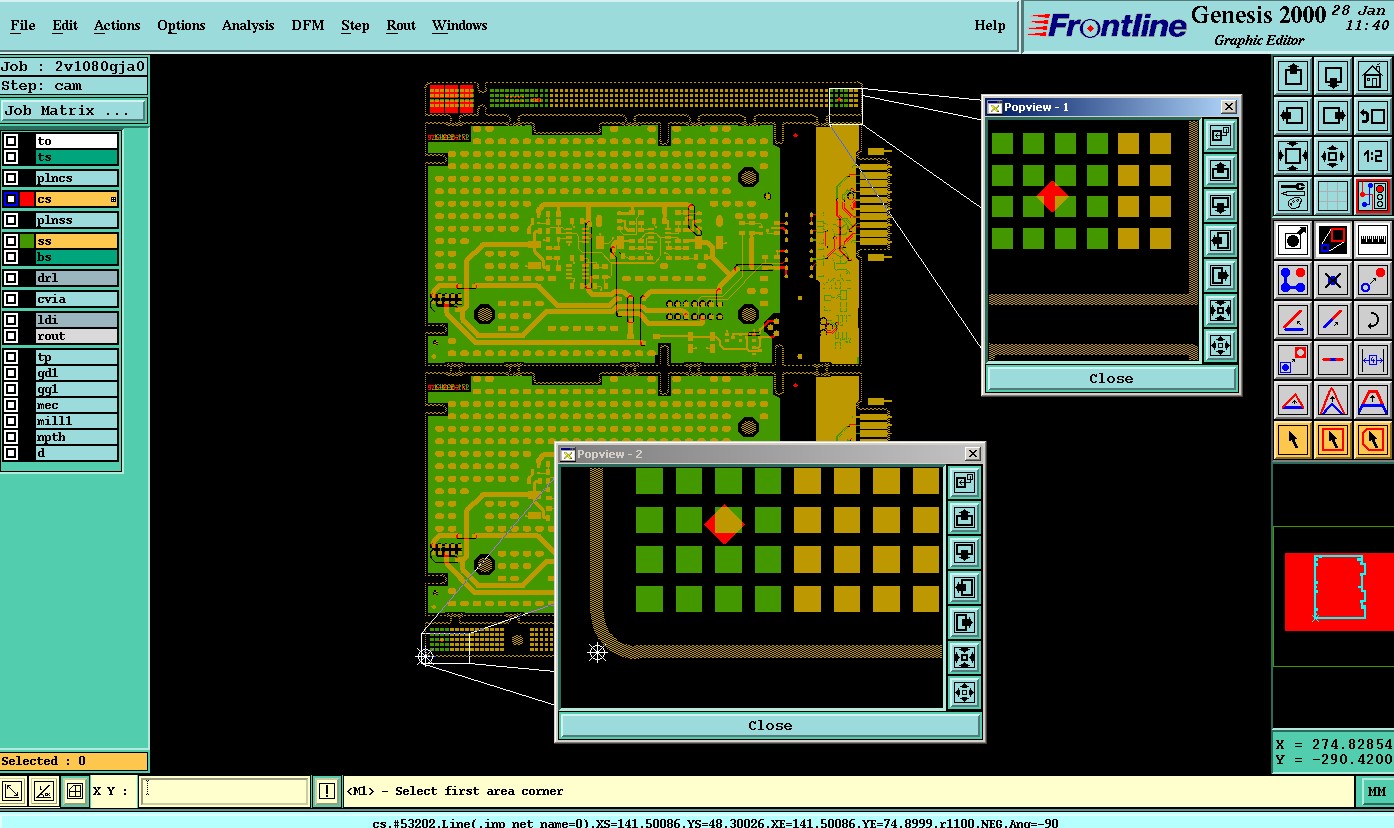Select the plain arrow selection tool
The width and height of the screenshot is (1394, 828).
click(x=1293, y=439)
